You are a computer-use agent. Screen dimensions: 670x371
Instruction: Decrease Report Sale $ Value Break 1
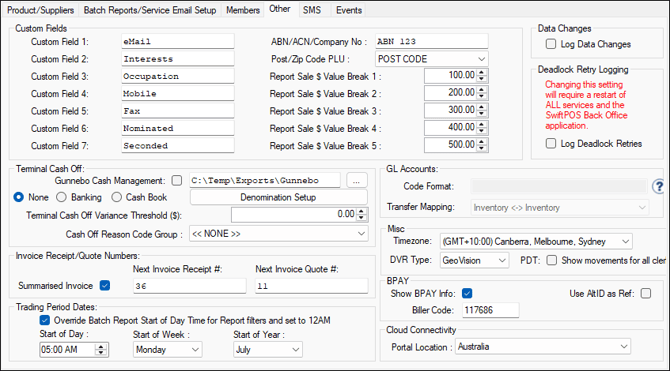(x=482, y=79)
